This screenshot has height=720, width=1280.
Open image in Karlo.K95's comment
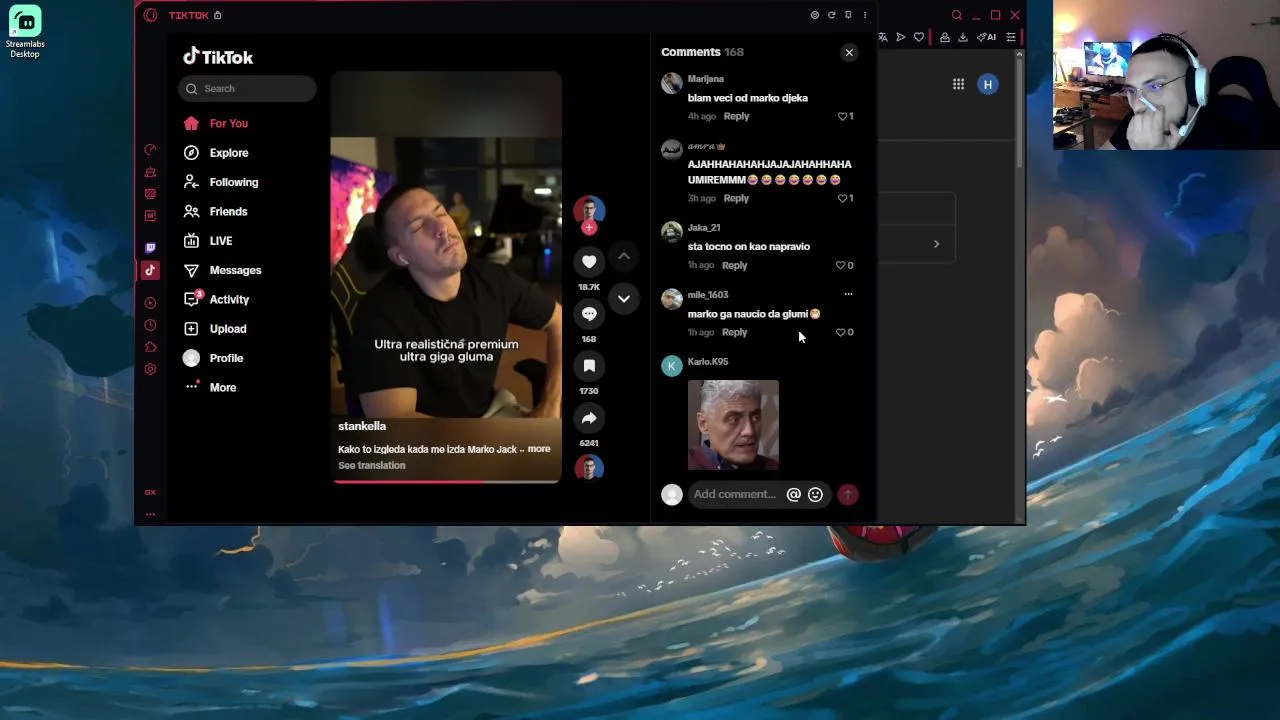click(733, 425)
